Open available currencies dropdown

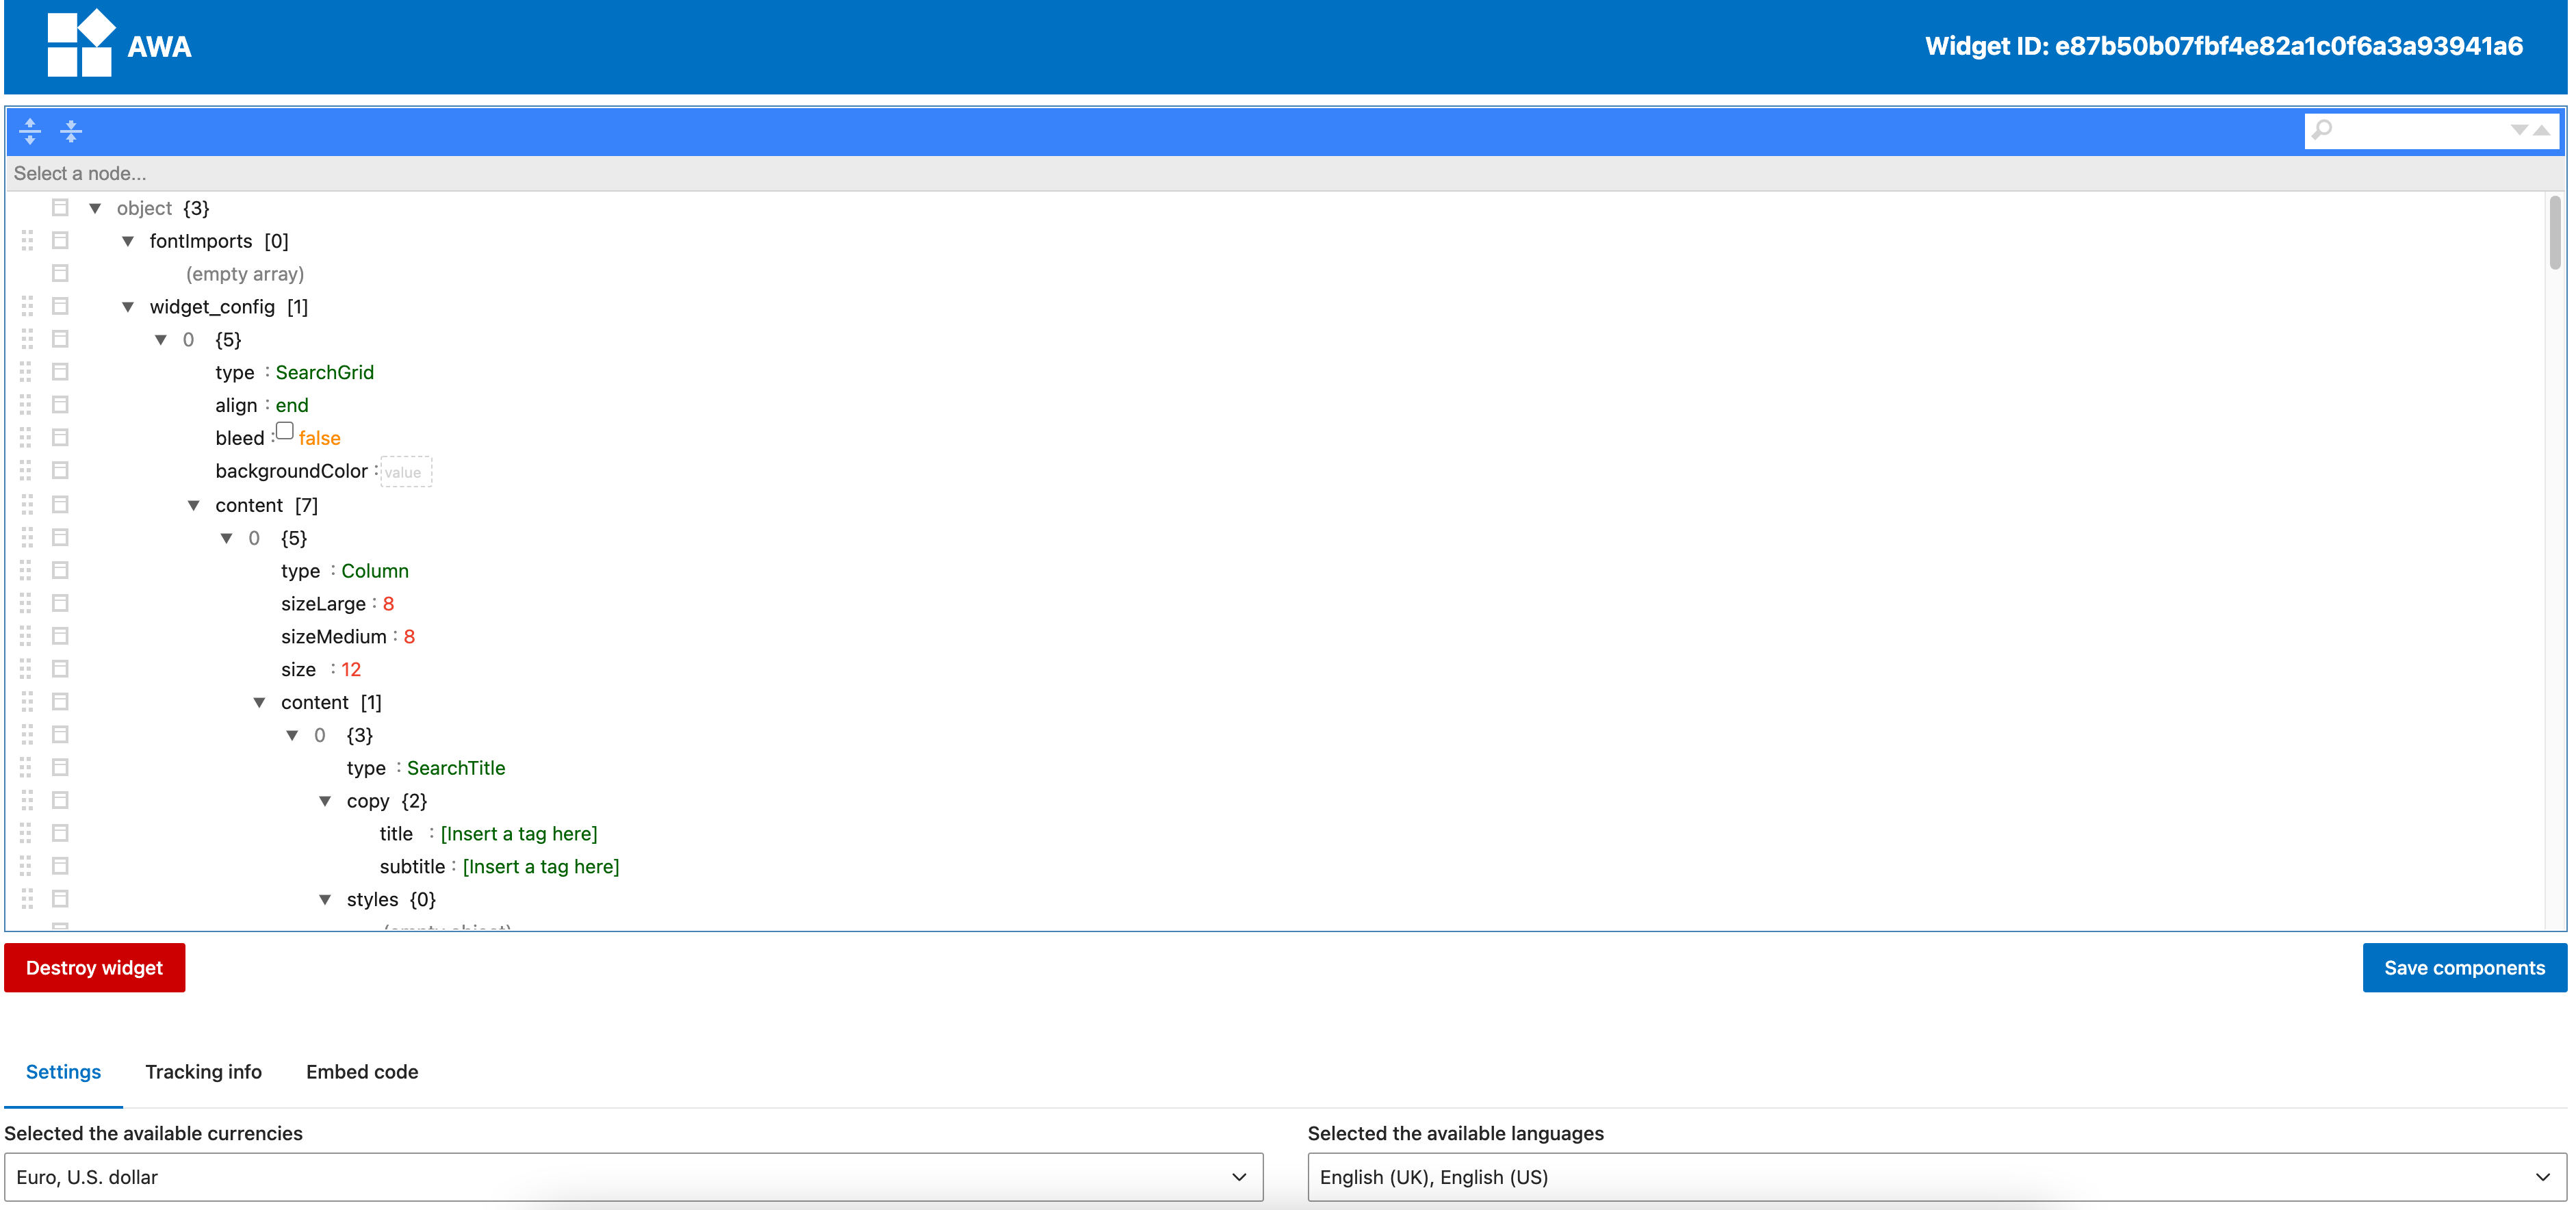coord(633,1177)
